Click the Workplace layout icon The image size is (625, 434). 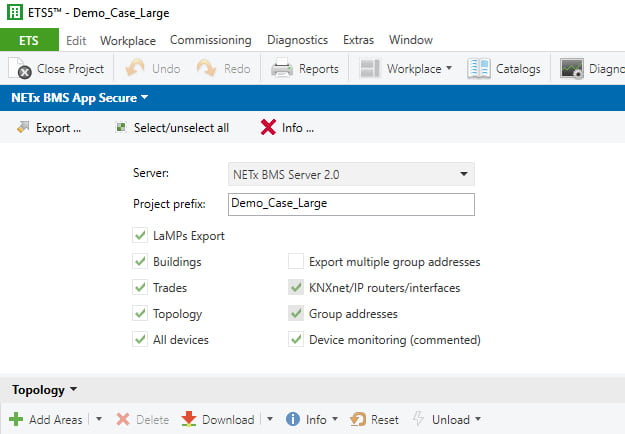point(370,69)
